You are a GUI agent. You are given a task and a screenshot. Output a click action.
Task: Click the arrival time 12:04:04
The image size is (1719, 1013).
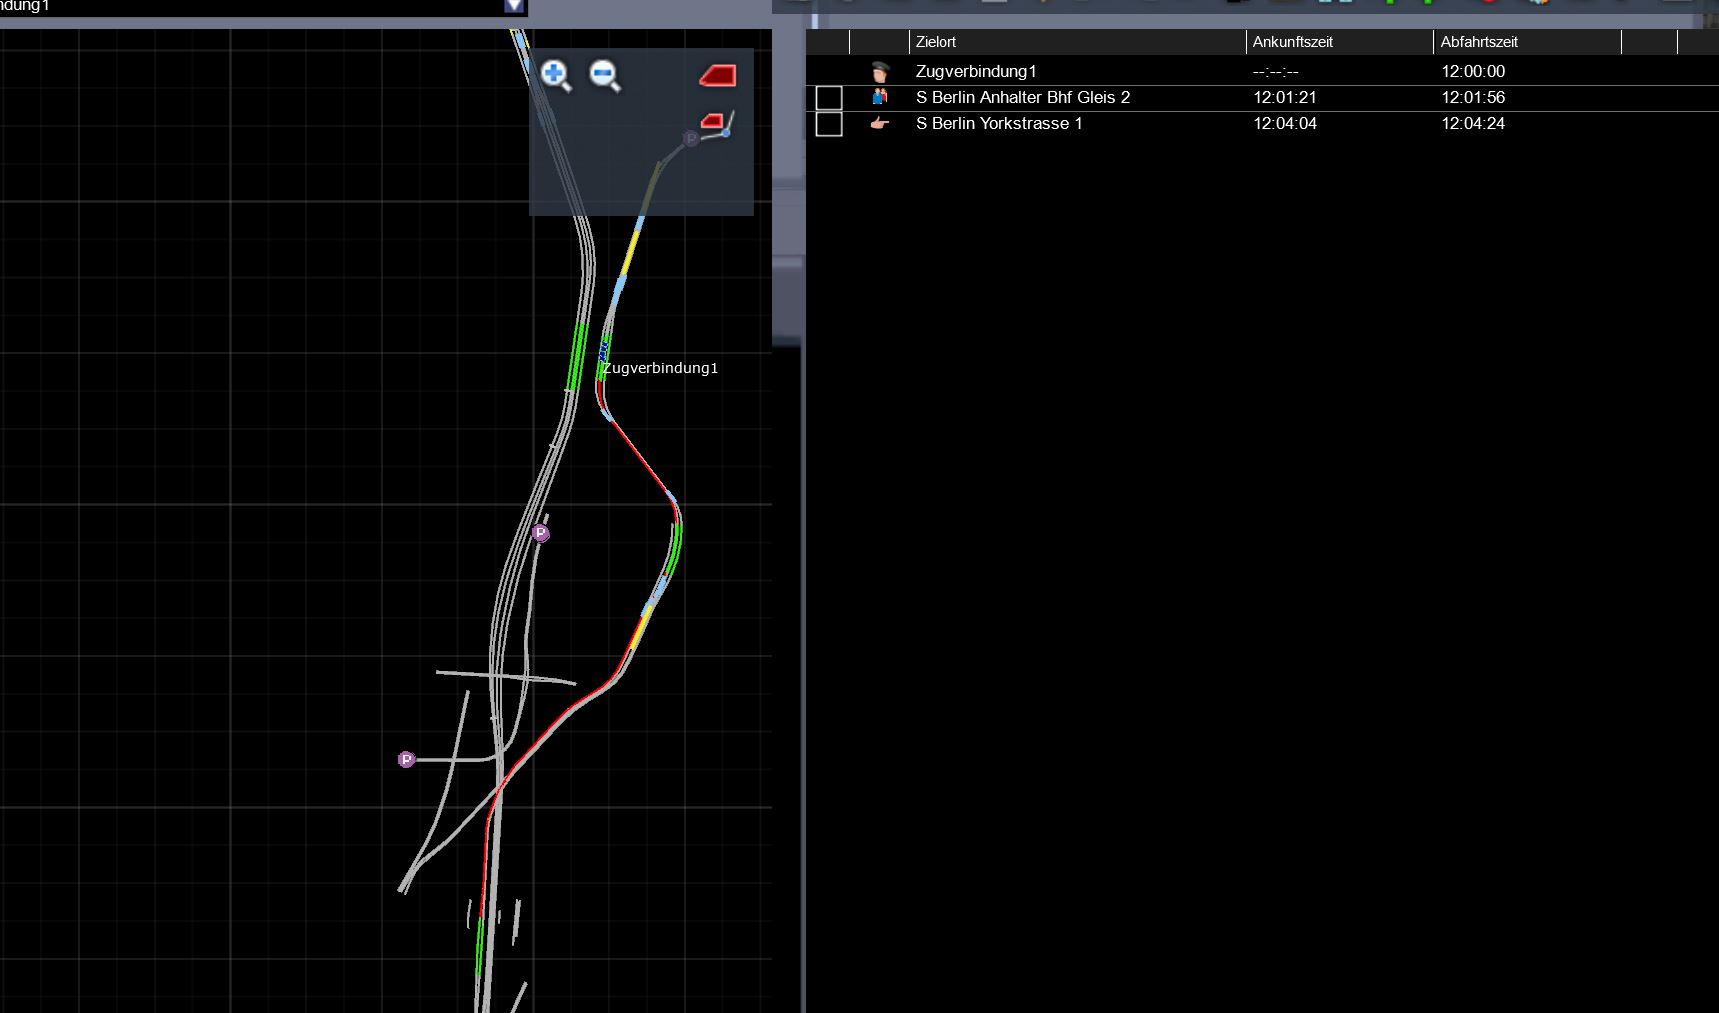pos(1285,123)
